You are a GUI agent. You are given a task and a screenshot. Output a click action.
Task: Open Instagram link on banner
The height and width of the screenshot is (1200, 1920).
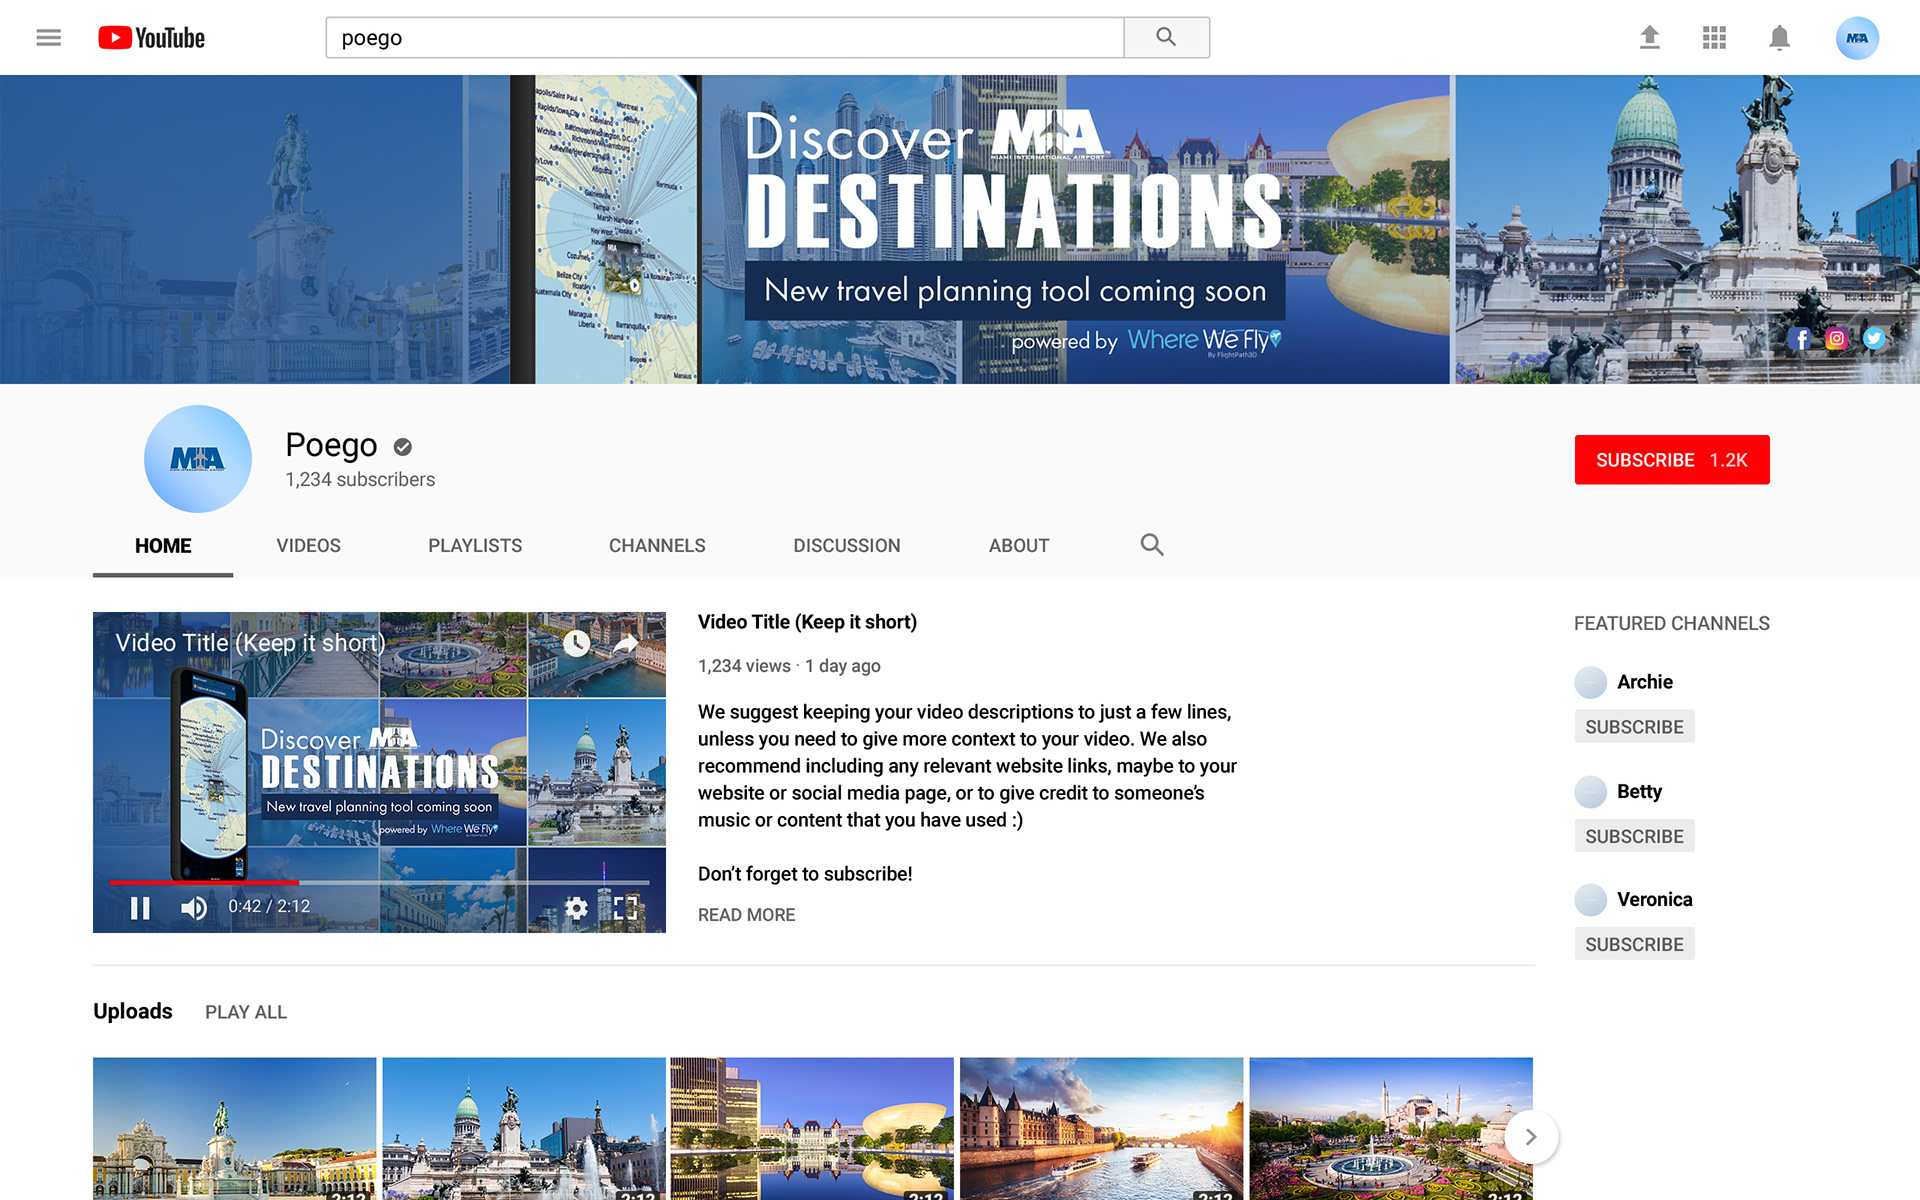pyautogui.click(x=1836, y=339)
